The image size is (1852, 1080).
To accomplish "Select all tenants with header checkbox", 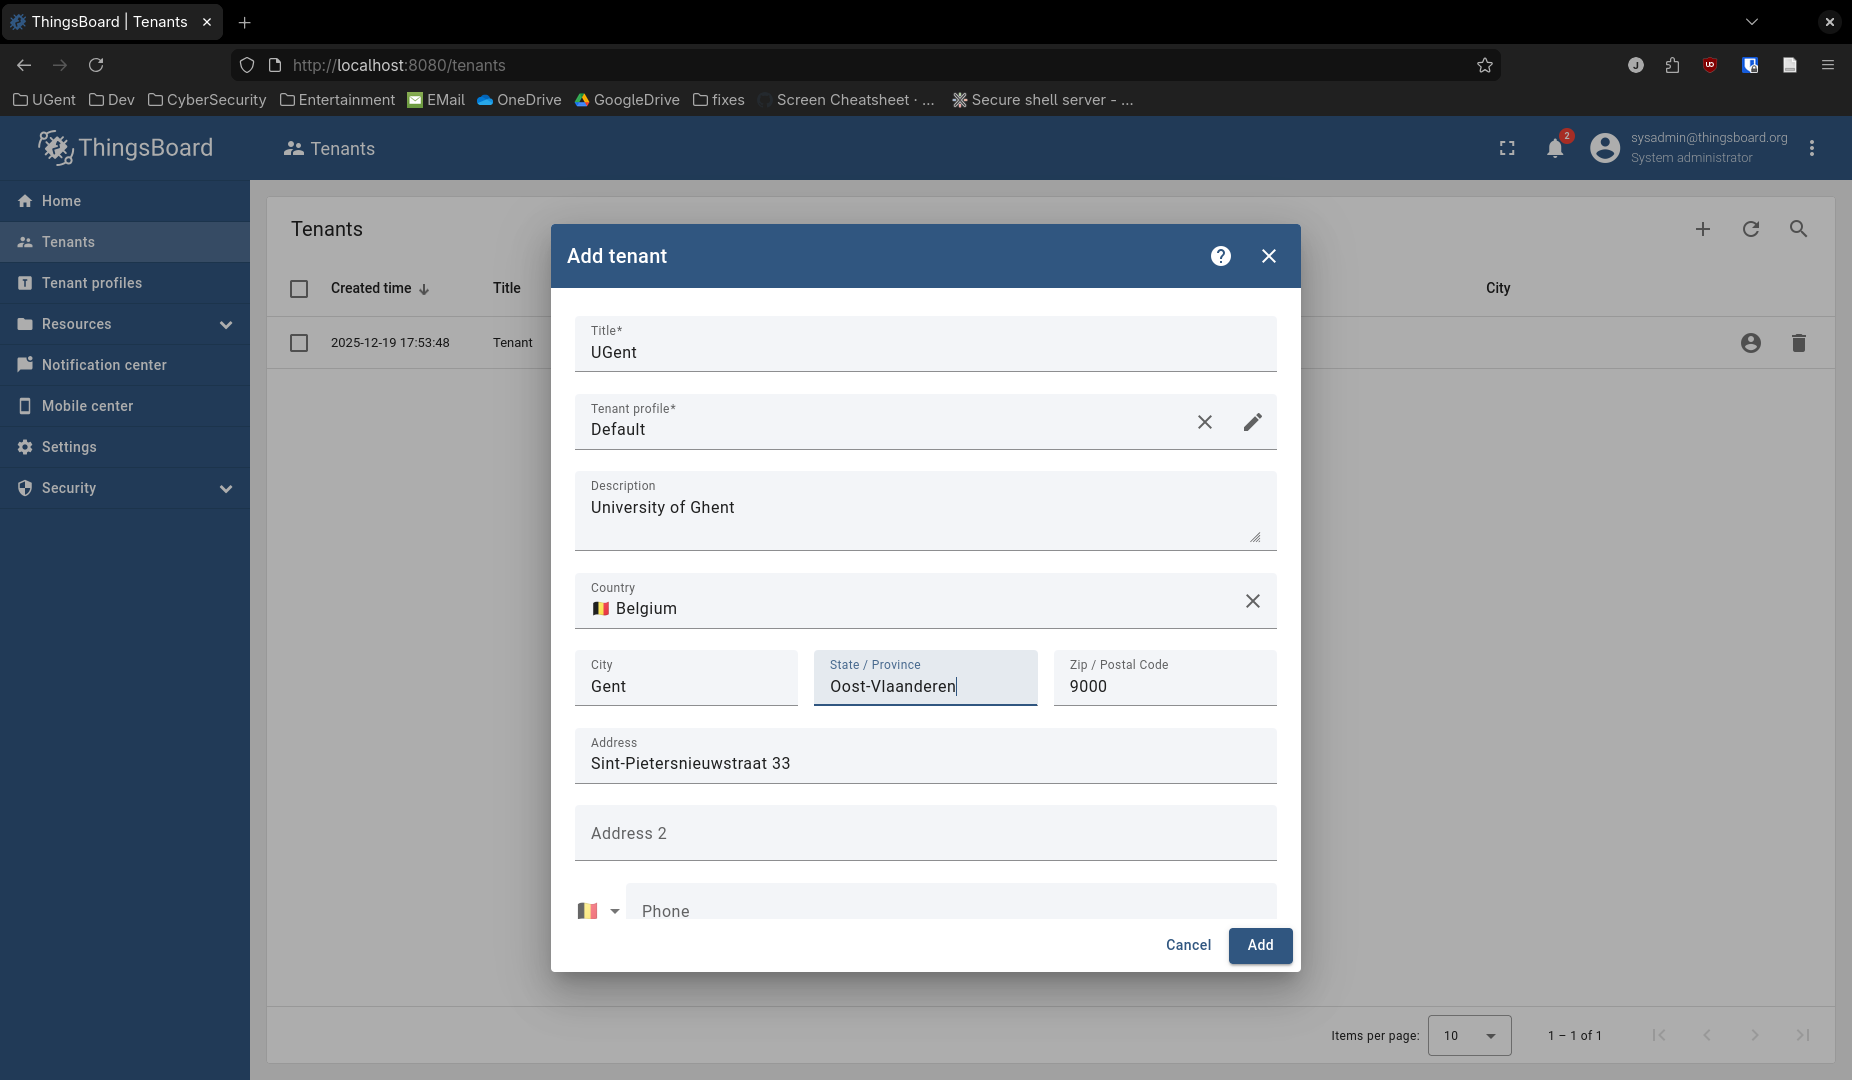I will [299, 289].
